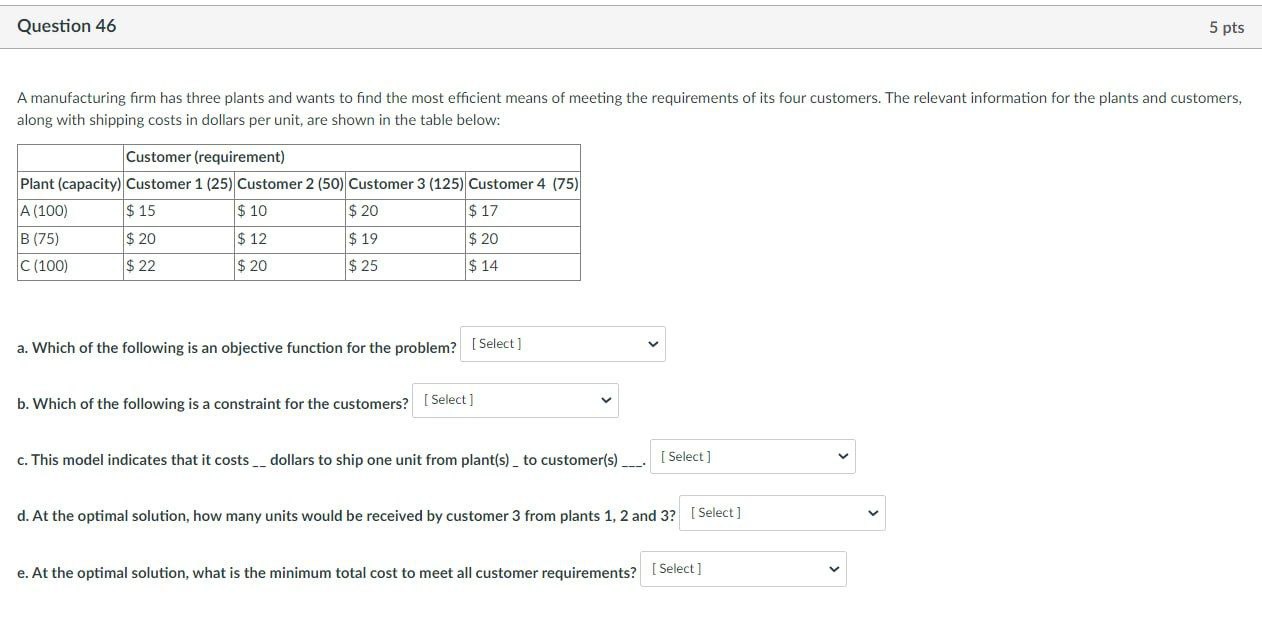Click the Customer (requirement) header cell

(352, 158)
